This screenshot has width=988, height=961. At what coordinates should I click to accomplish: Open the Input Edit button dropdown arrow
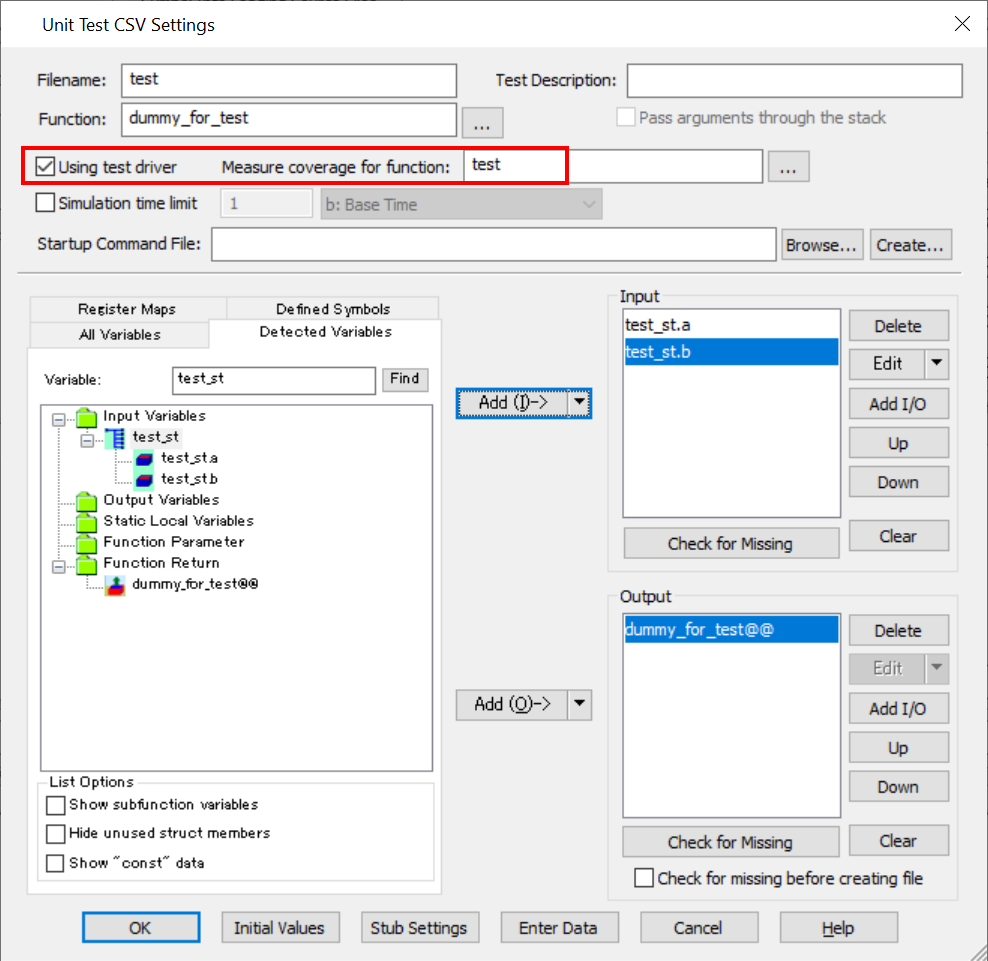pos(937,363)
